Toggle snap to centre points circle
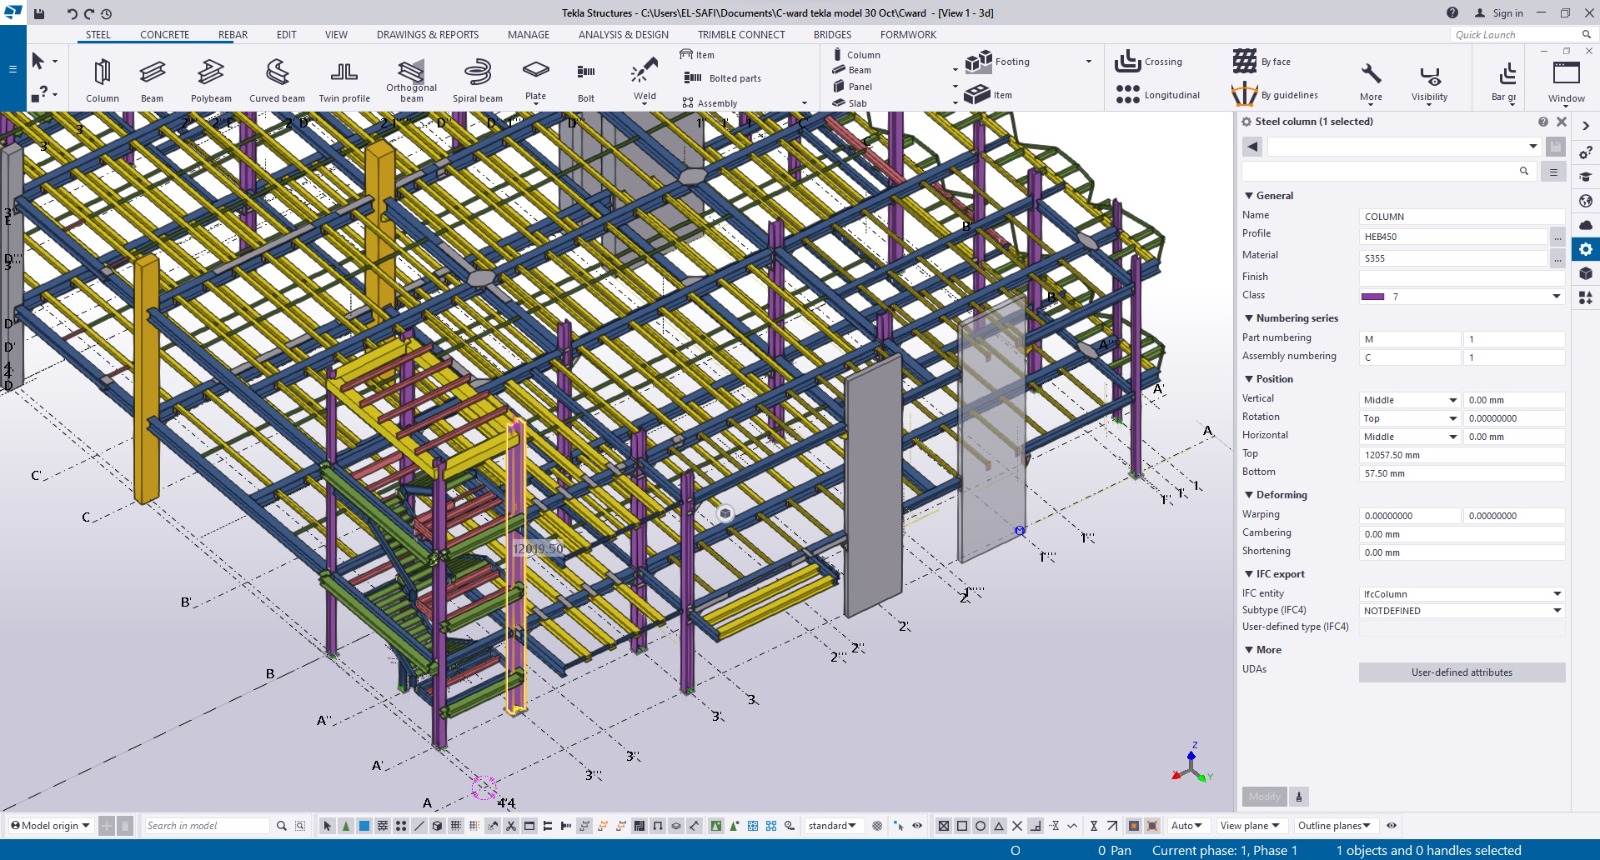 pyautogui.click(x=980, y=826)
